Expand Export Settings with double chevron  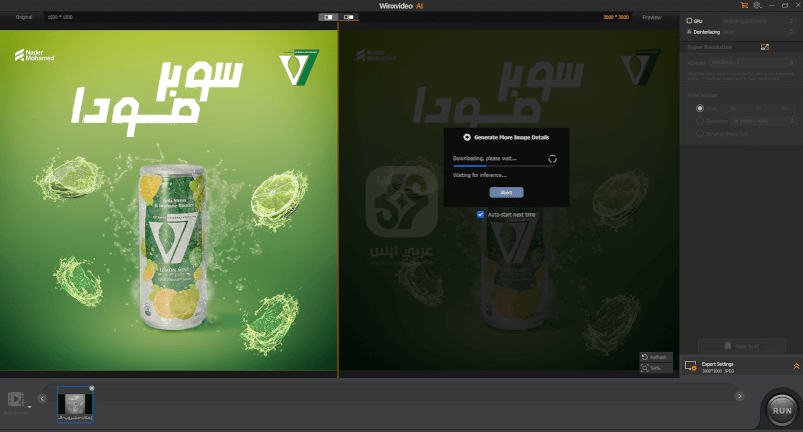[x=796, y=366]
